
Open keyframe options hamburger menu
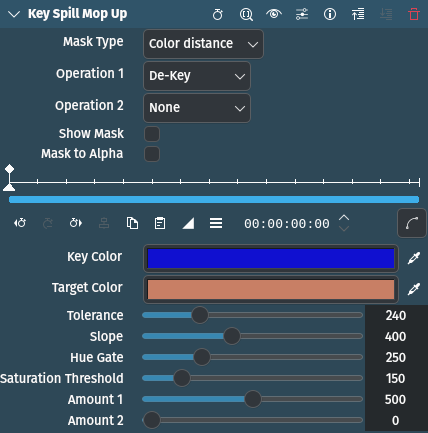[216, 223]
